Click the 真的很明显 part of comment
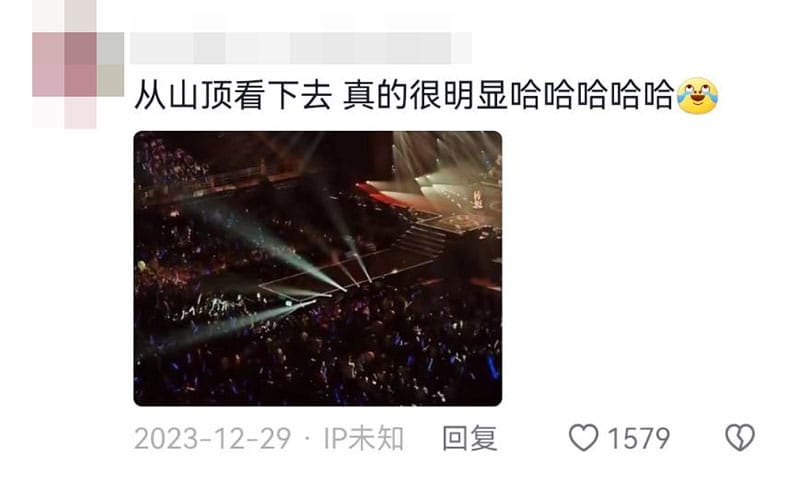800x479 pixels. [425, 95]
